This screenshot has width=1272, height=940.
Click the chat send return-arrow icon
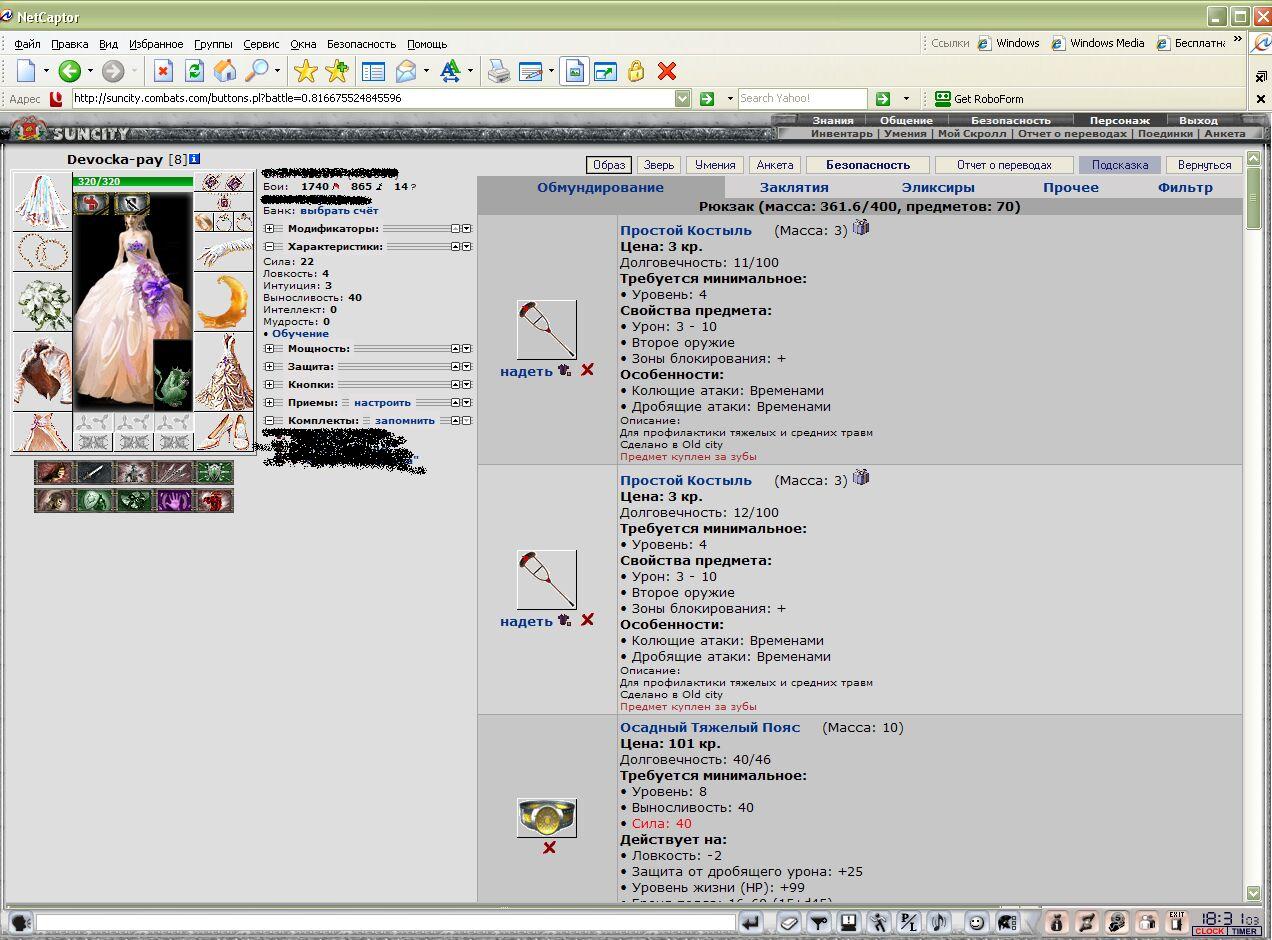tap(750, 922)
